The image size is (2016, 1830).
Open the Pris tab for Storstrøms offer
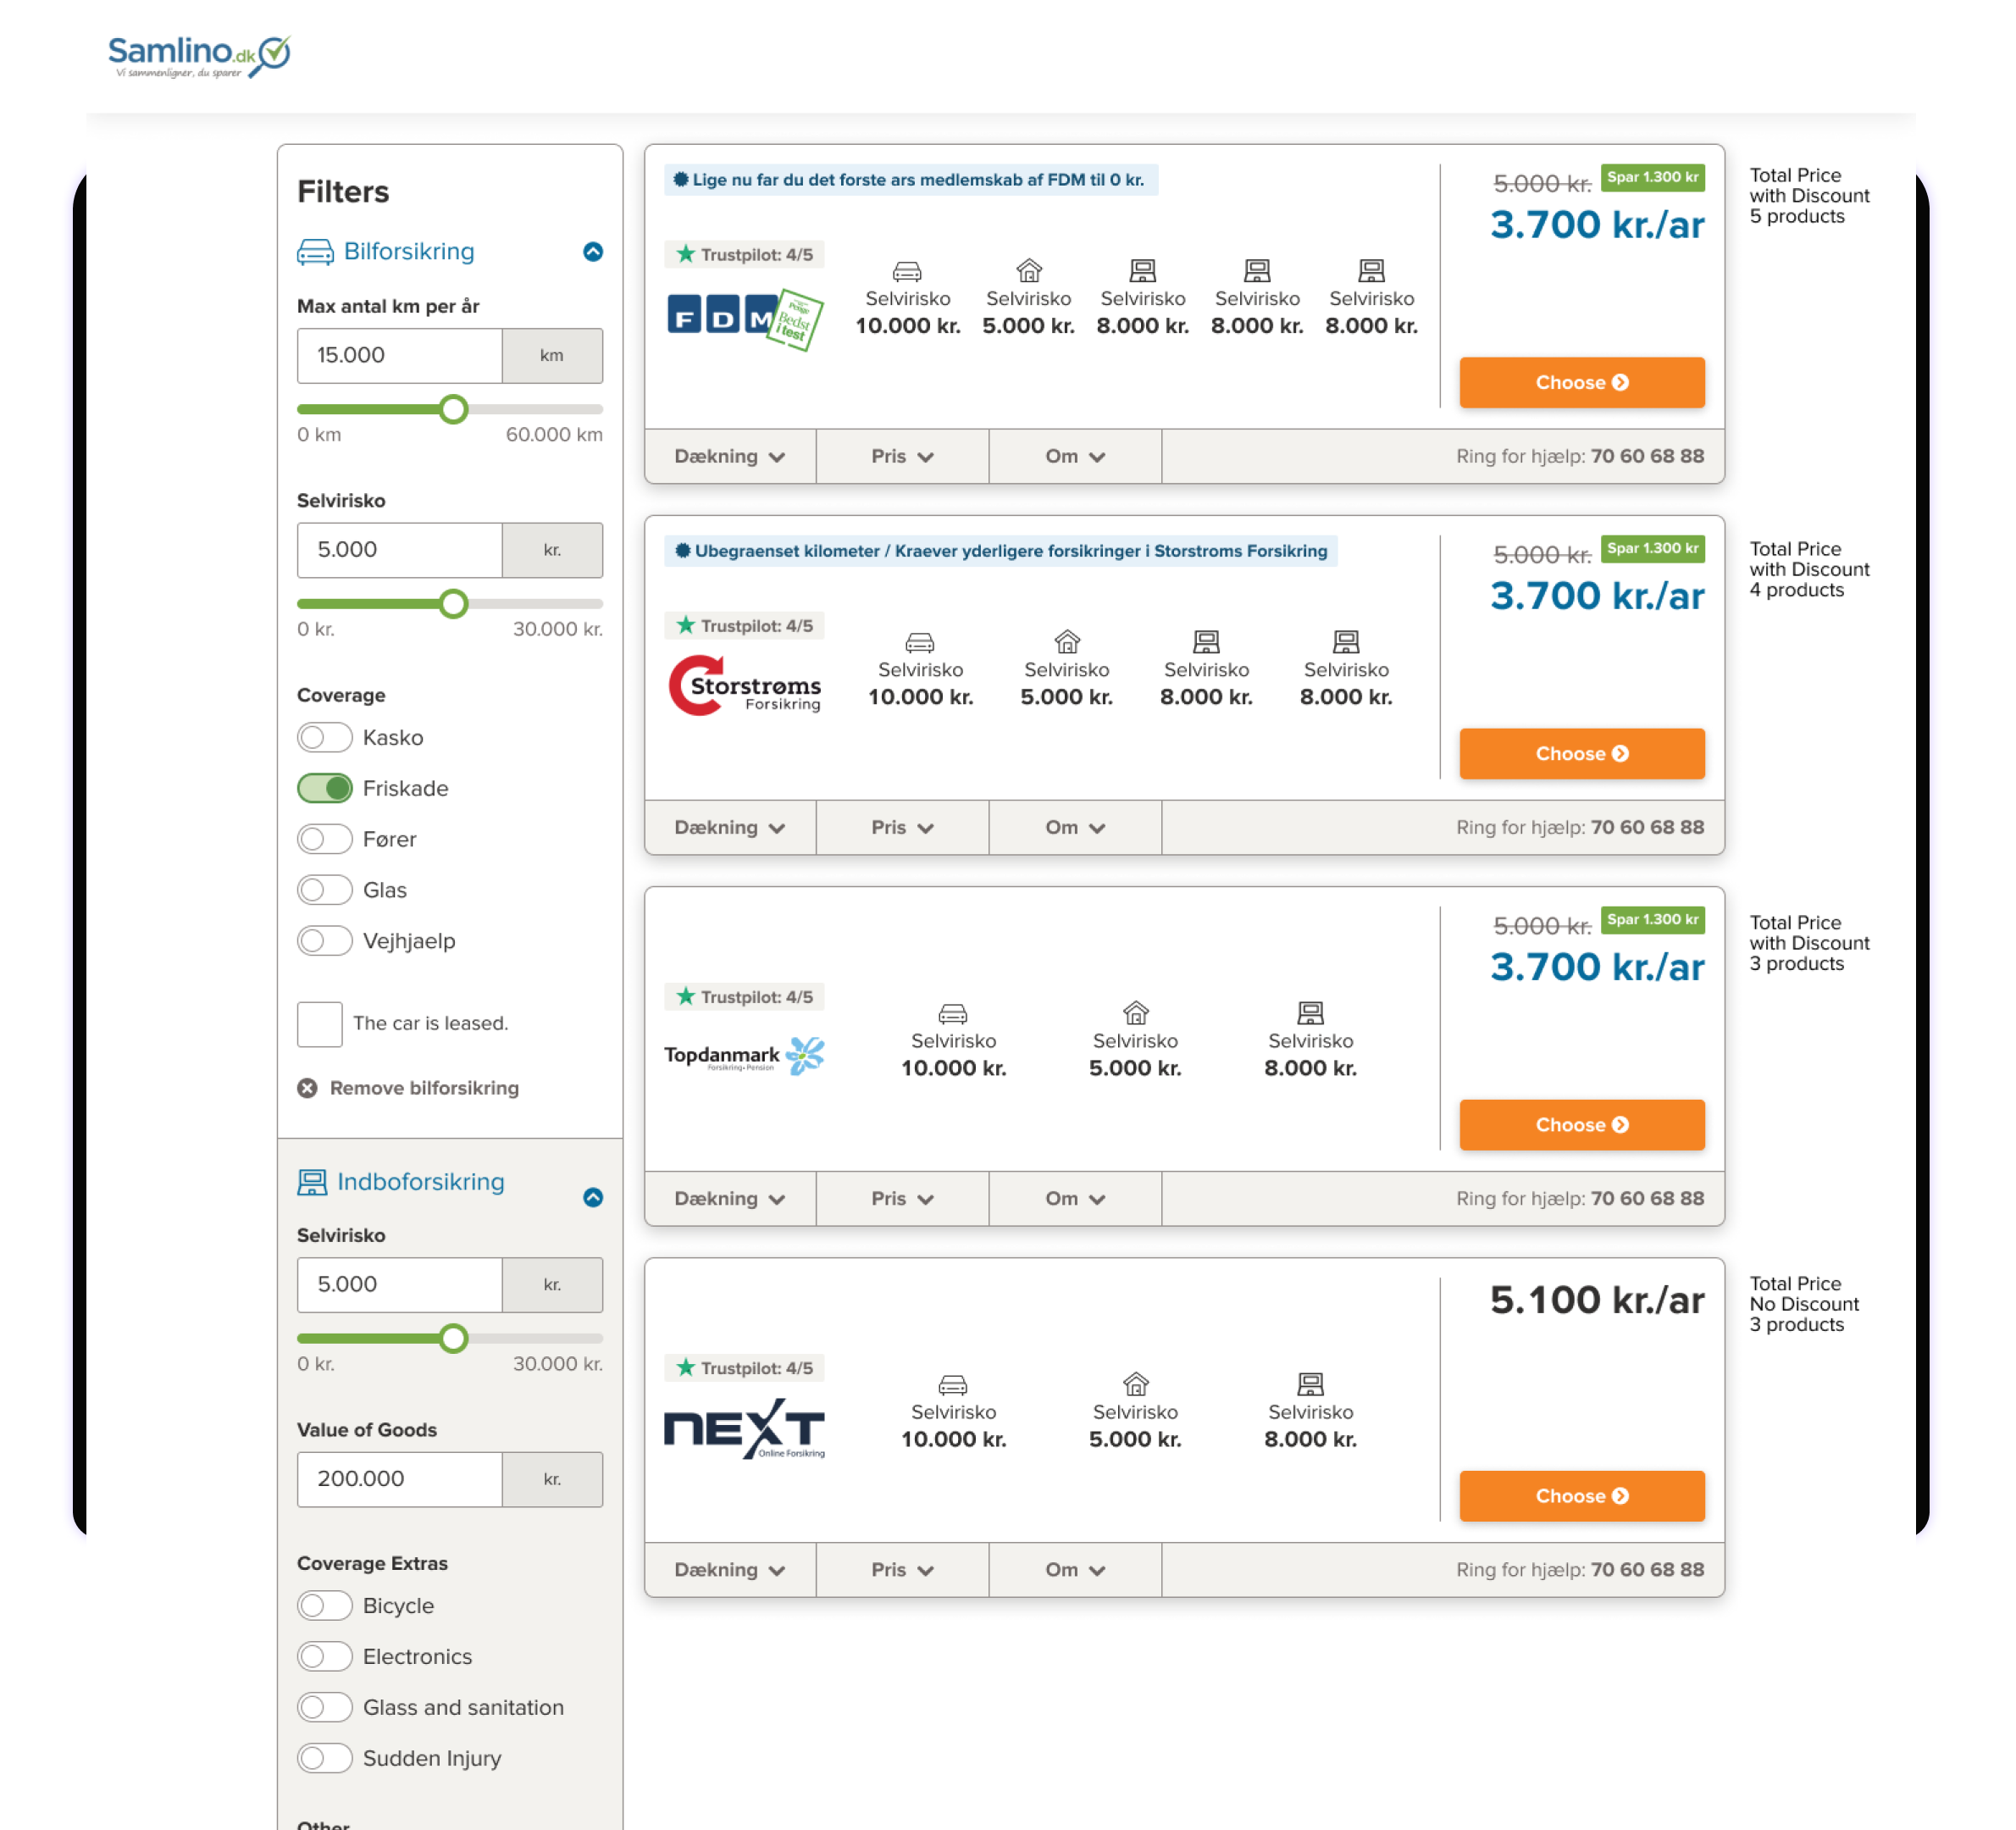tap(902, 828)
